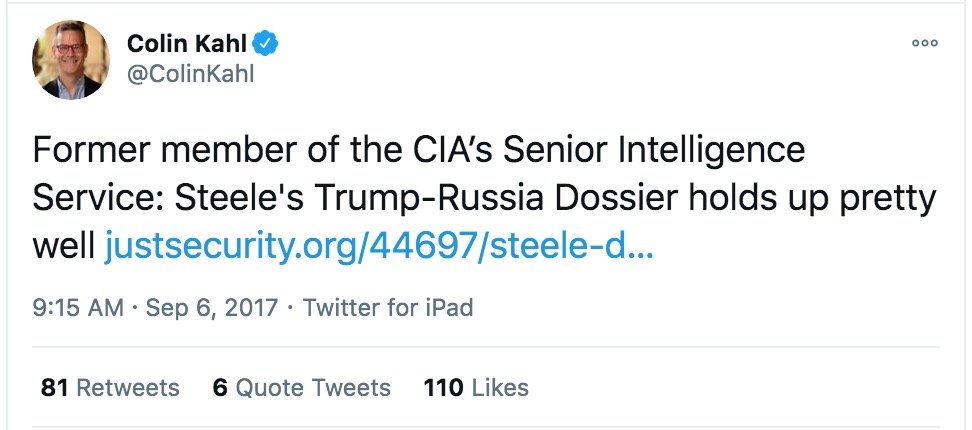This screenshot has width=972, height=430.
Task: Open the Twitter for iPad source label
Action: (x=388, y=308)
